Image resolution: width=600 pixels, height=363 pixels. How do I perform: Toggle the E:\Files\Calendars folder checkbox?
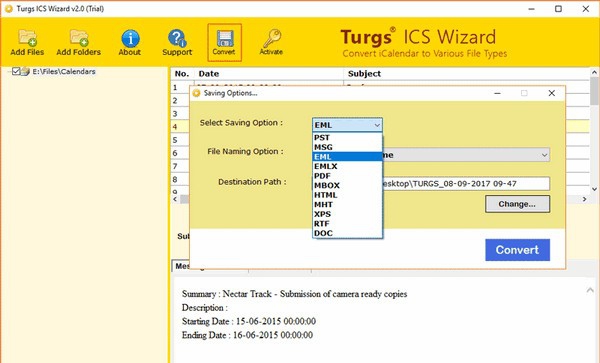coord(16,71)
